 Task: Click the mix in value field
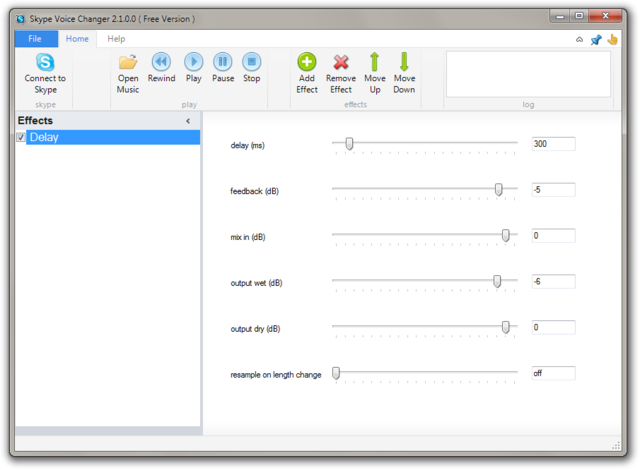[x=553, y=235]
